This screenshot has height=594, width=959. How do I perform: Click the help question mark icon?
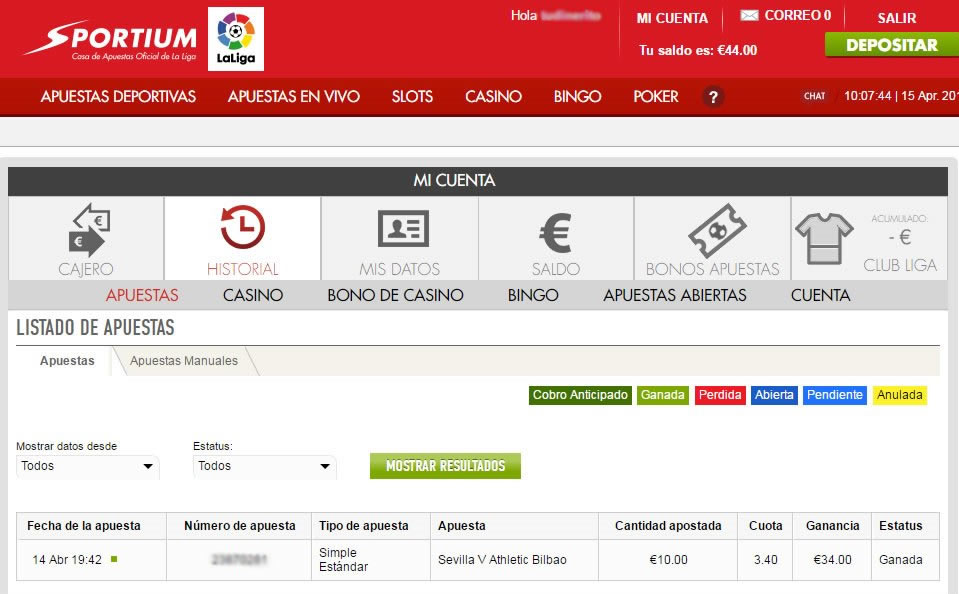tap(713, 97)
